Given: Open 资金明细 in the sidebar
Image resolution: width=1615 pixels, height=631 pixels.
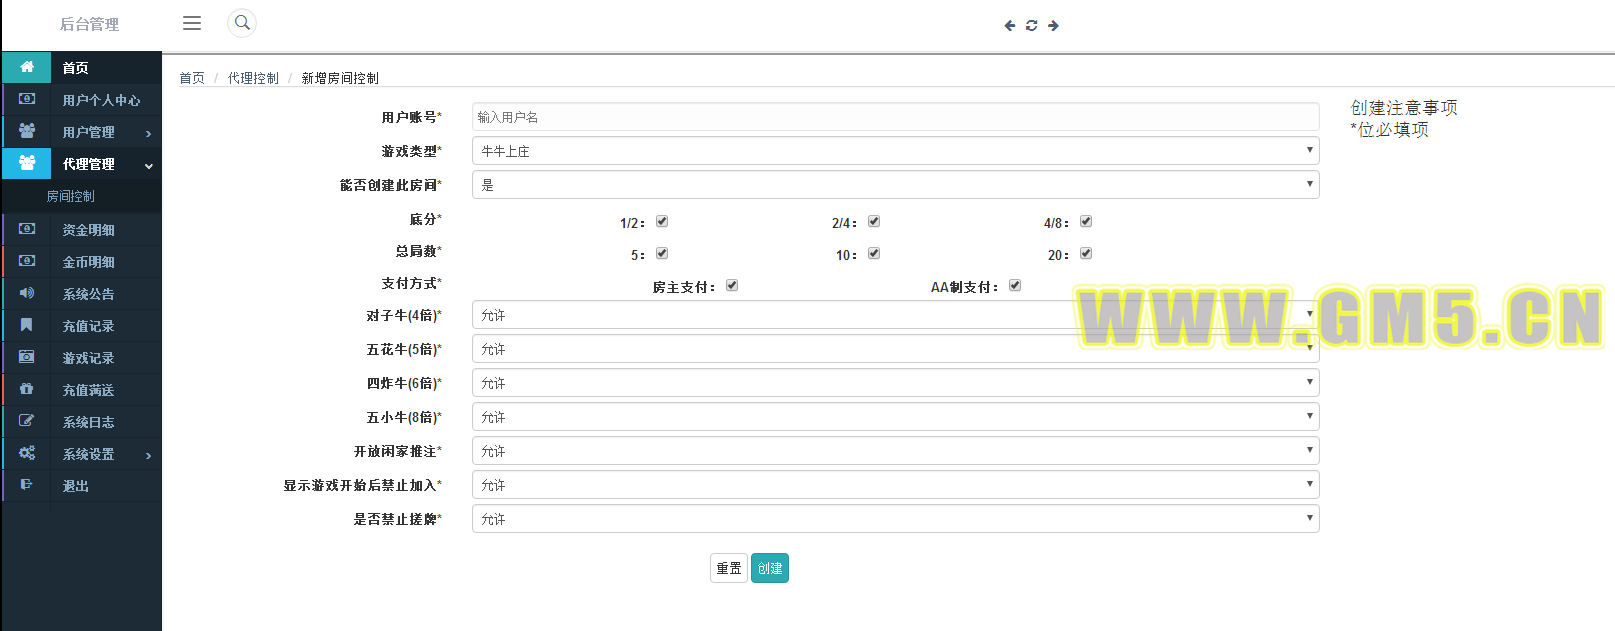Looking at the screenshot, I should coord(88,230).
